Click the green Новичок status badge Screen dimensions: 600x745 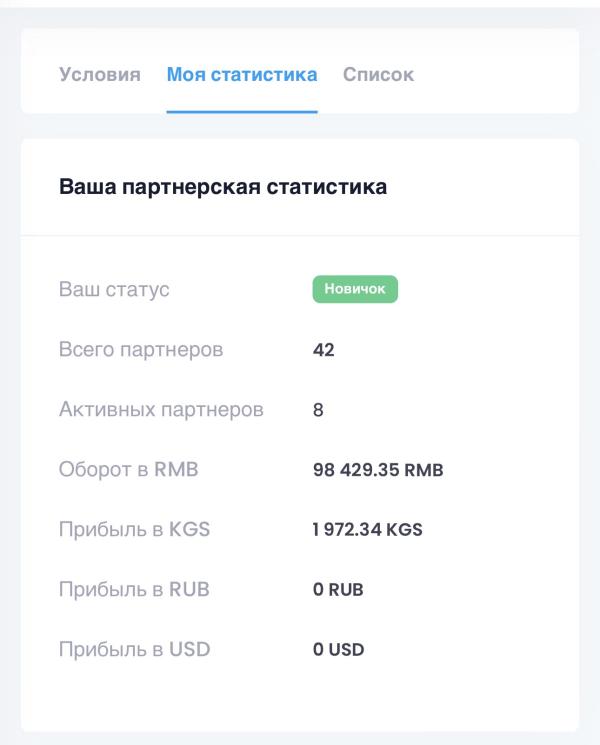[355, 289]
